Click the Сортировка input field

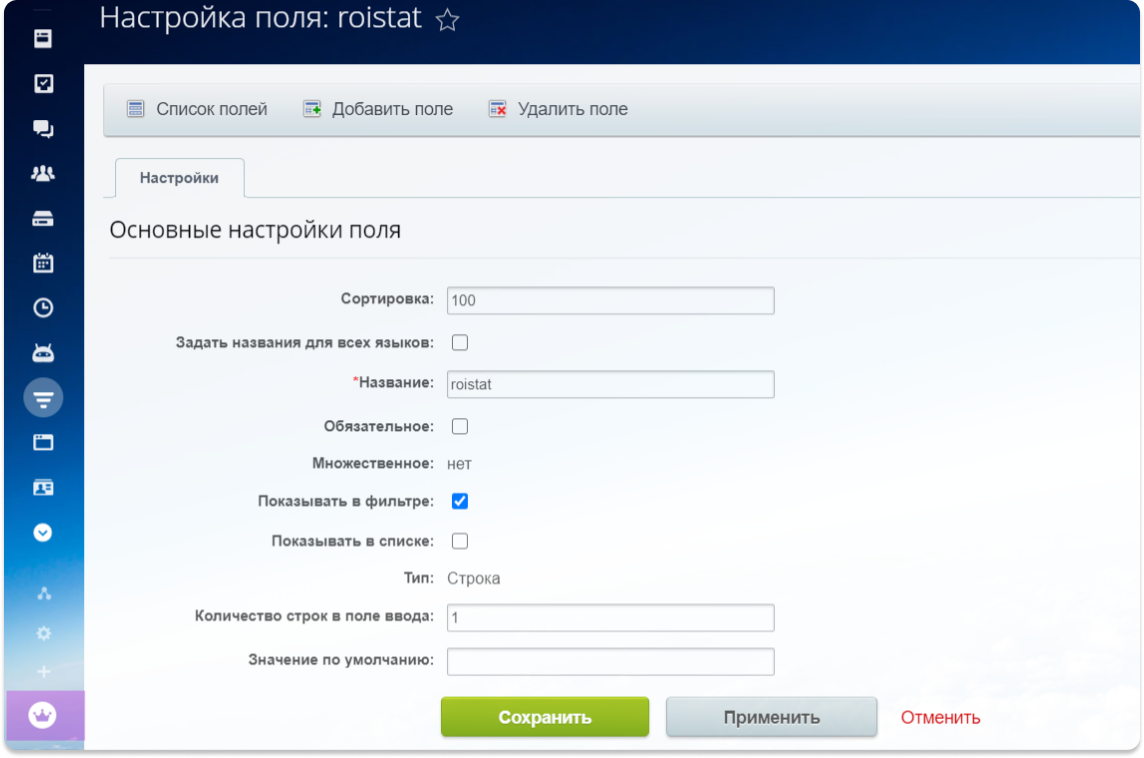tap(610, 300)
